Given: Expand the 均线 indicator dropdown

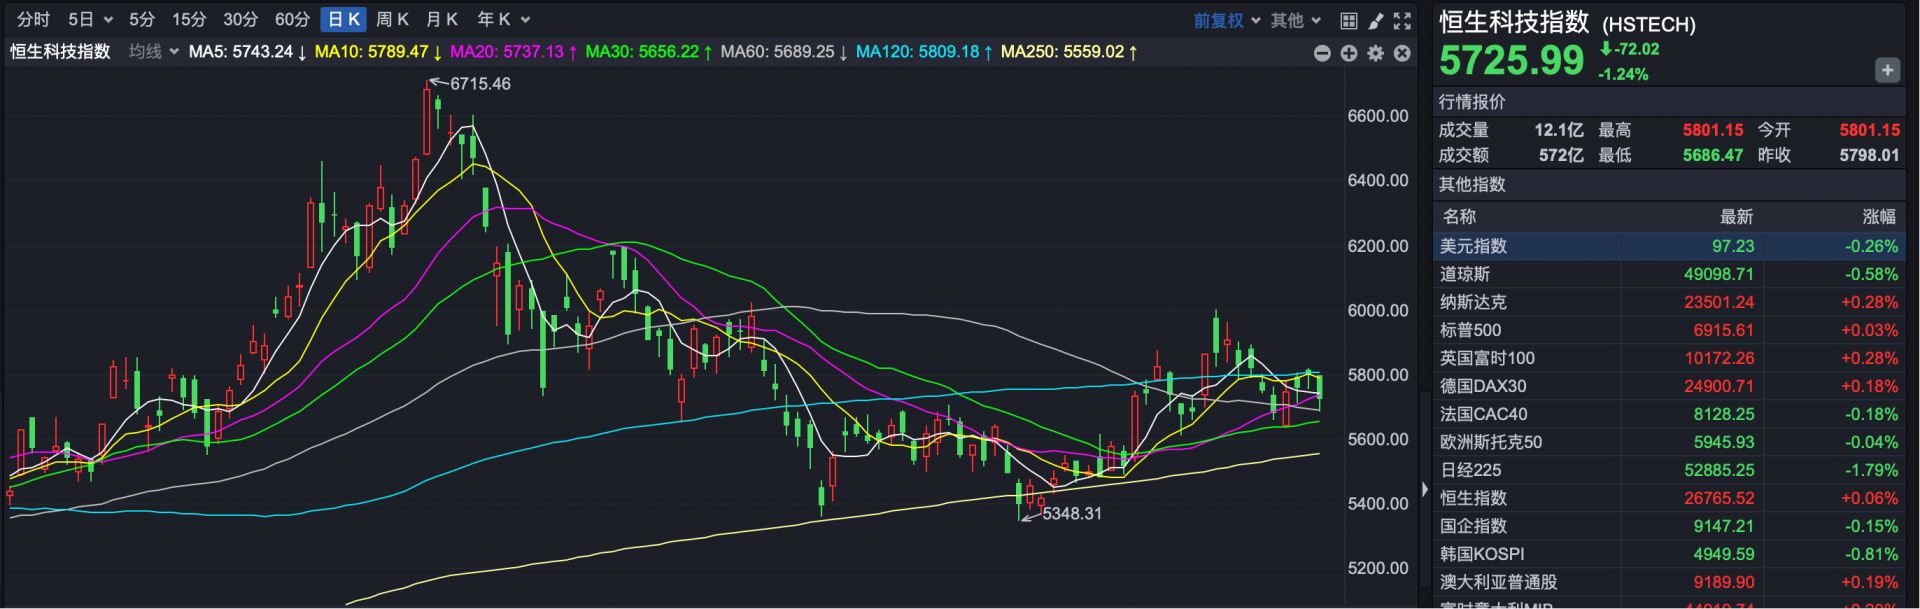Looking at the screenshot, I should [154, 52].
